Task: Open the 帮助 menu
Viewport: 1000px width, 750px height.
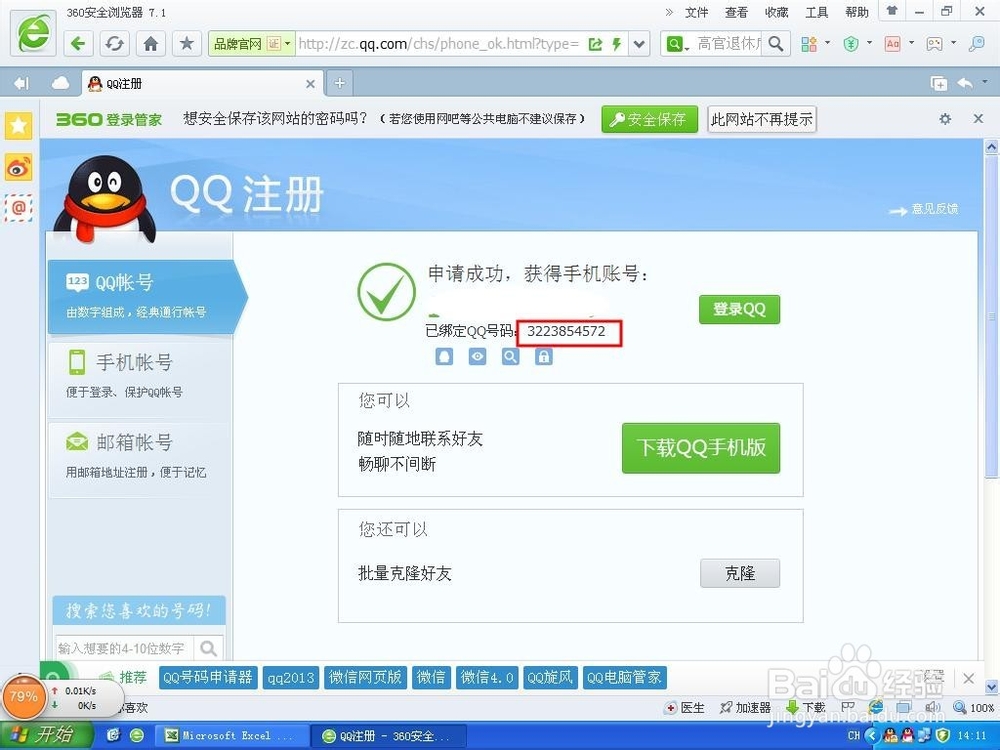Action: click(x=857, y=12)
